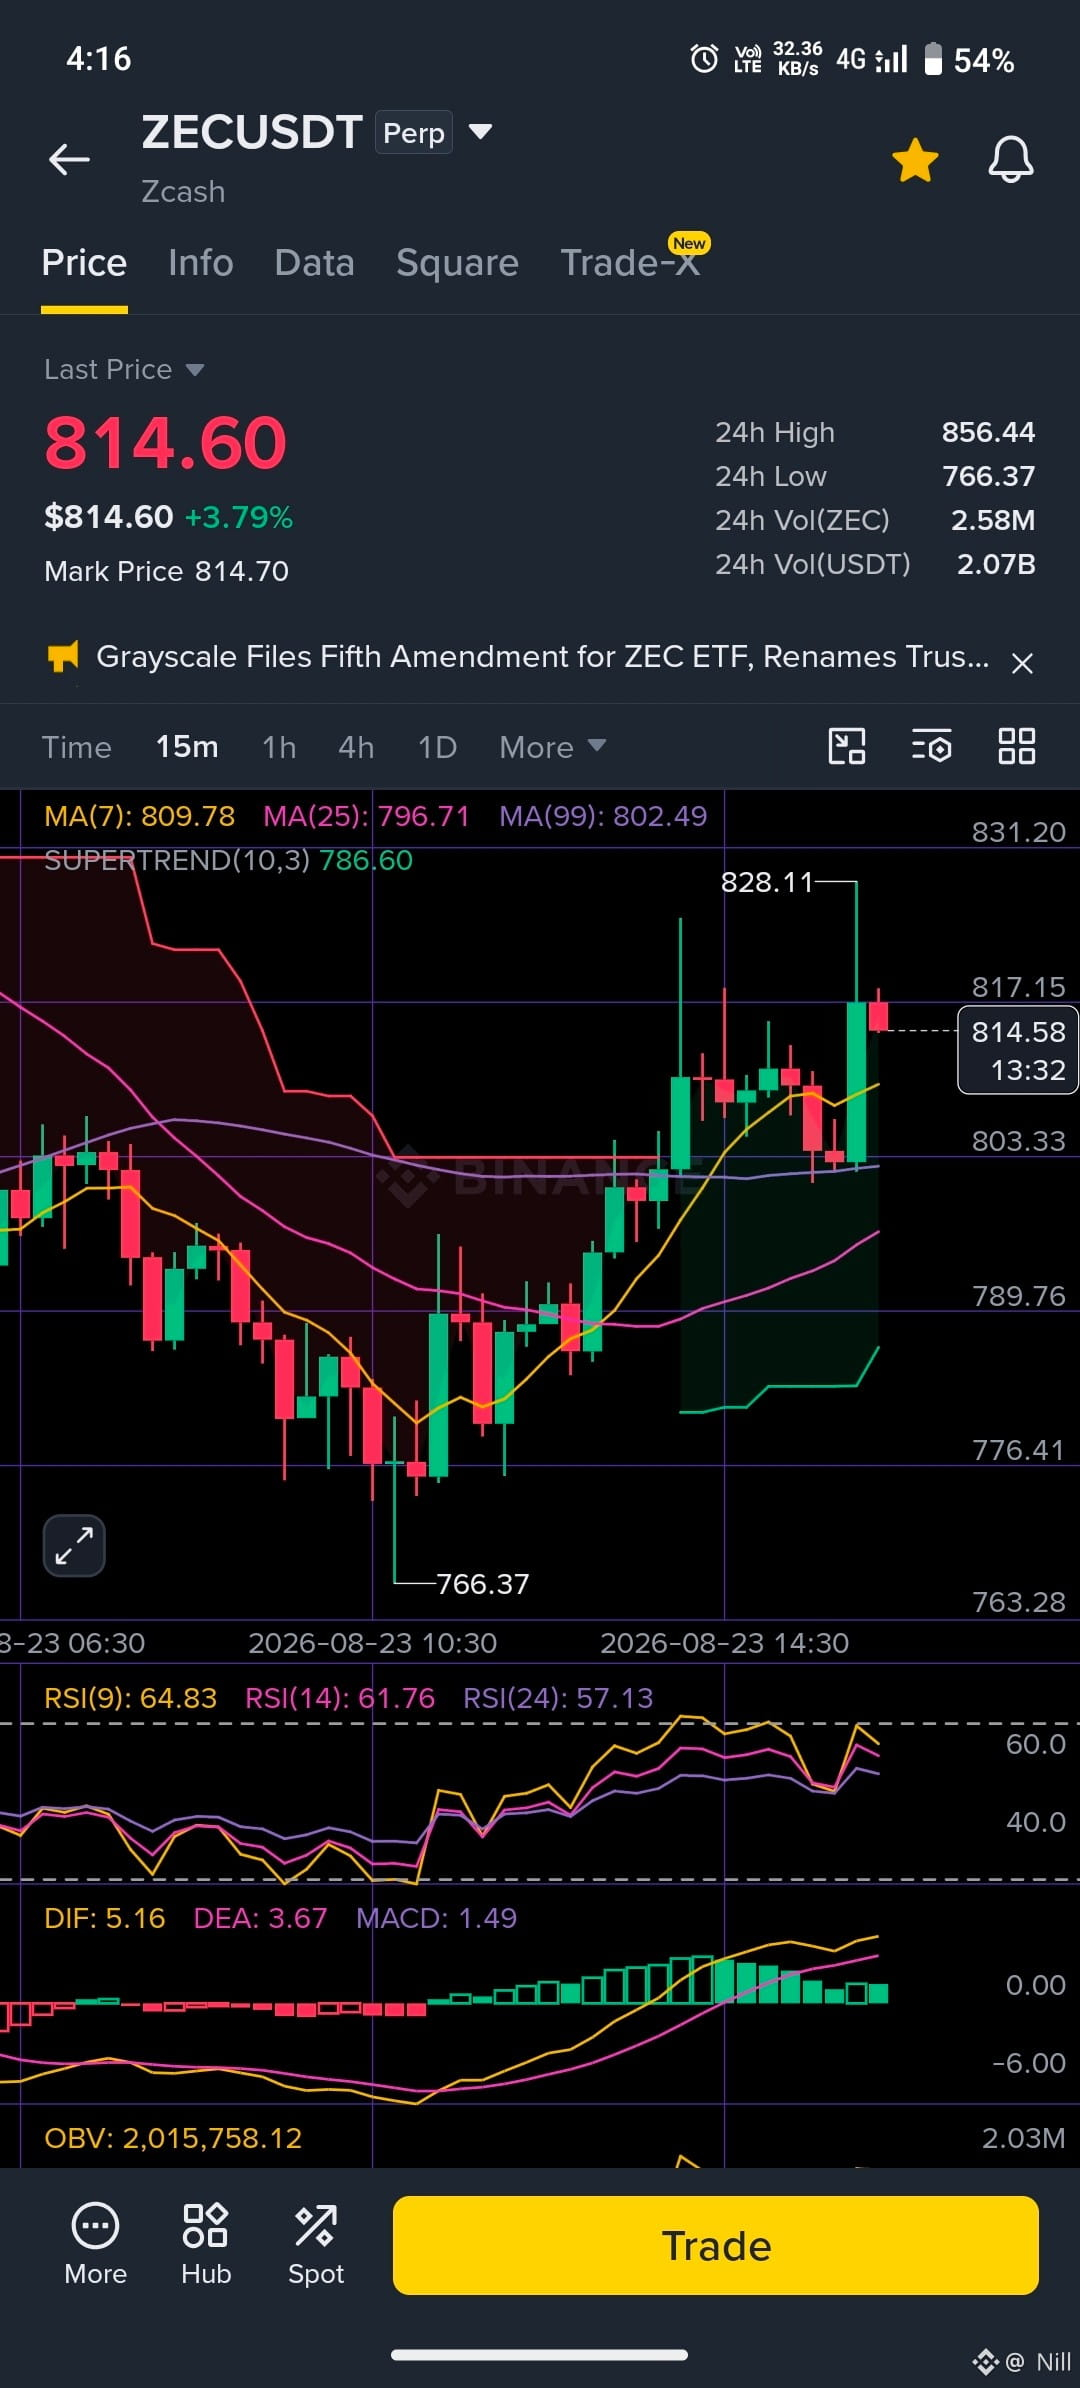This screenshot has width=1080, height=2388.
Task: Tap the DIF: 5.16 MACD label
Action: (x=105, y=1918)
